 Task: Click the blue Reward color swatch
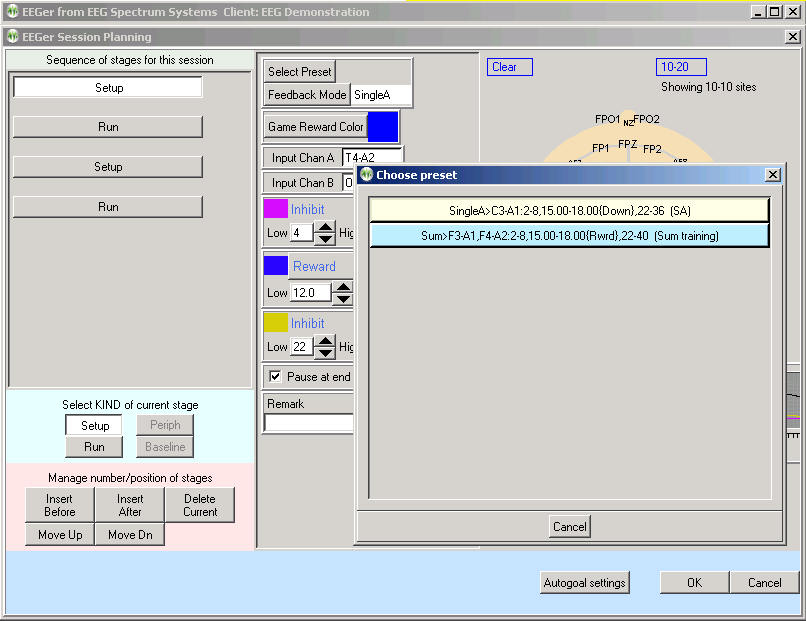(275, 266)
